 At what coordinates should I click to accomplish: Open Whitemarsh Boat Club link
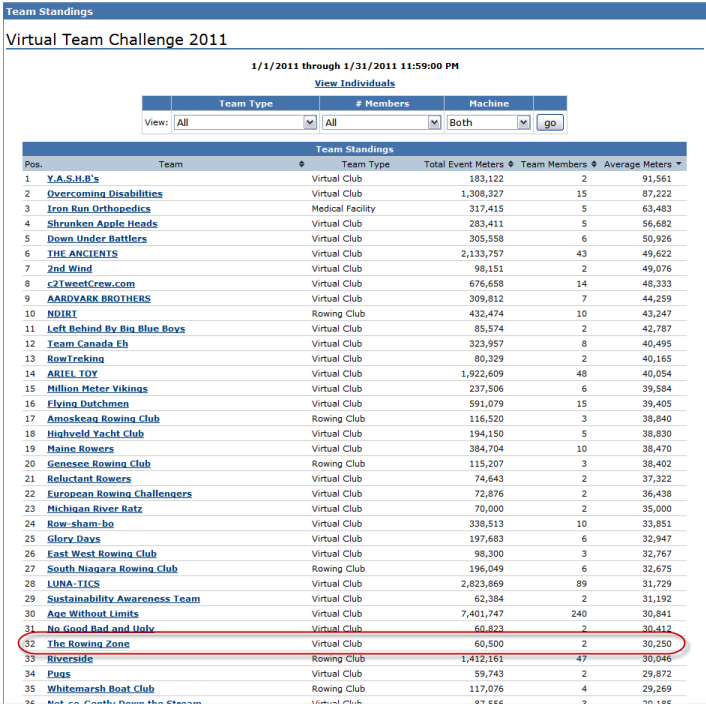coord(101,689)
